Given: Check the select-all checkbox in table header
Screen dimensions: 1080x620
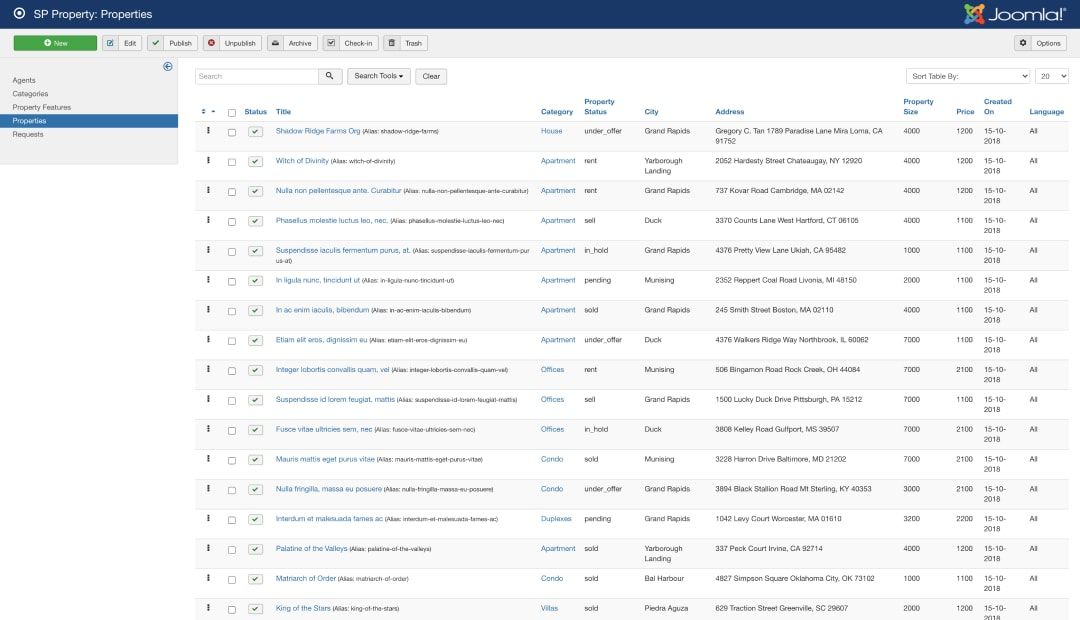Looking at the screenshot, I should coord(232,112).
